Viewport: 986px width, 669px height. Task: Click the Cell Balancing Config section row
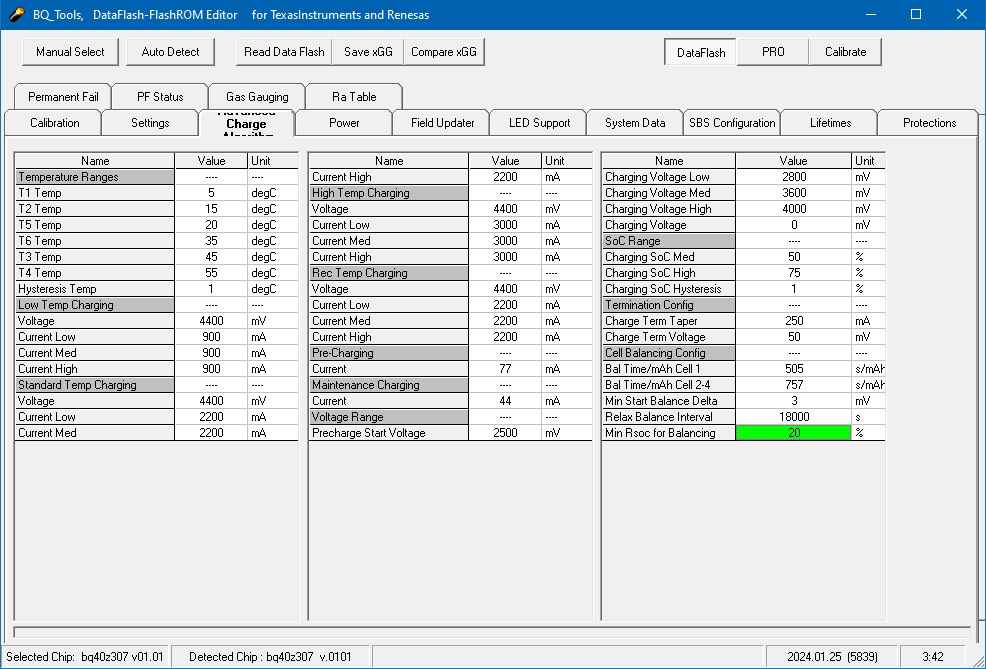(x=669, y=353)
